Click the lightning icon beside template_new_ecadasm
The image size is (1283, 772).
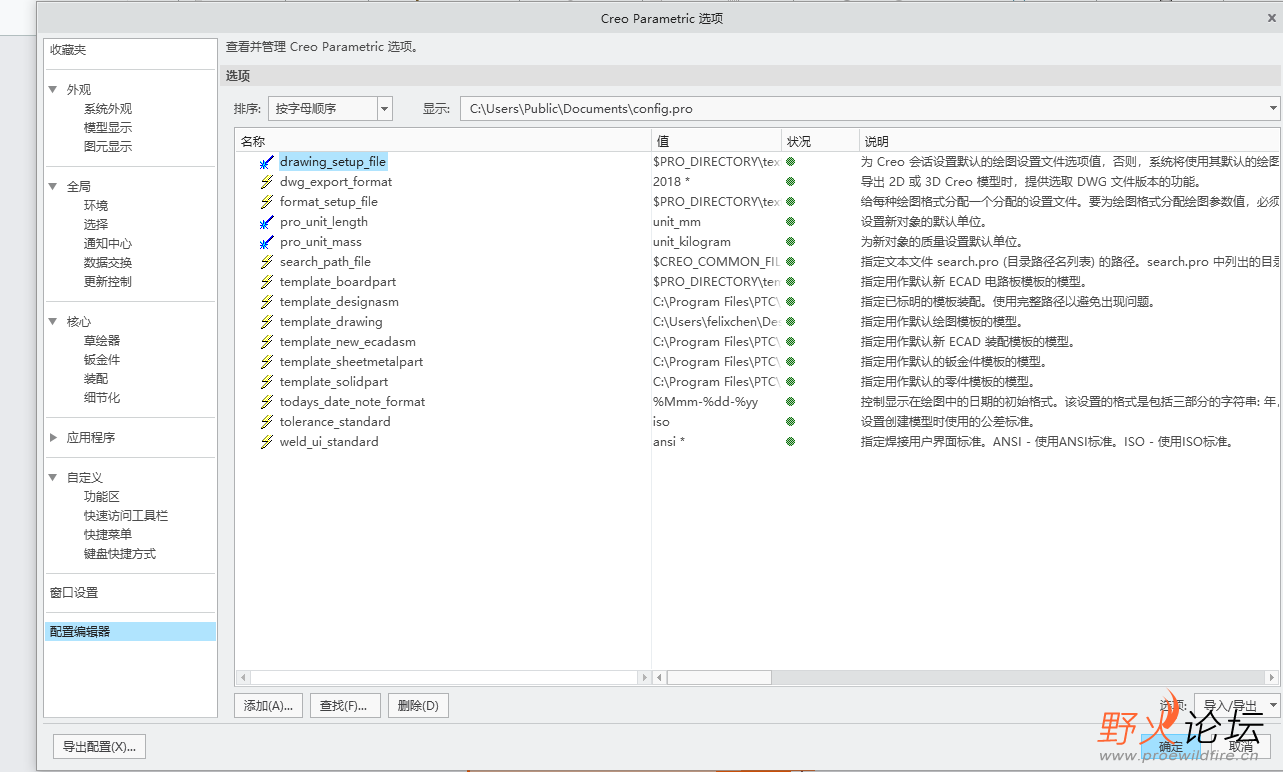[x=266, y=342]
